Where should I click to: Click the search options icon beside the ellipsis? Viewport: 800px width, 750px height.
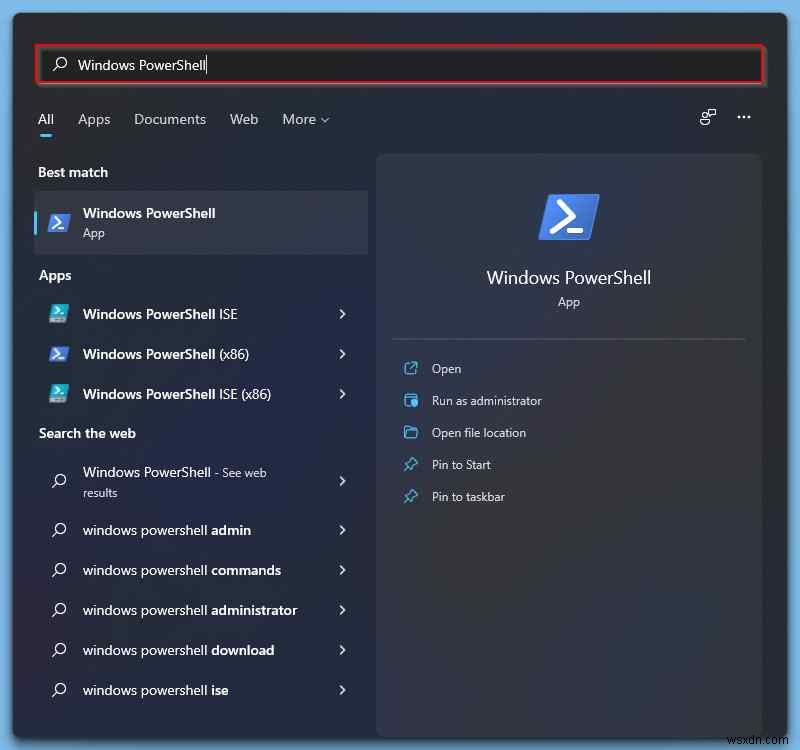coord(708,117)
